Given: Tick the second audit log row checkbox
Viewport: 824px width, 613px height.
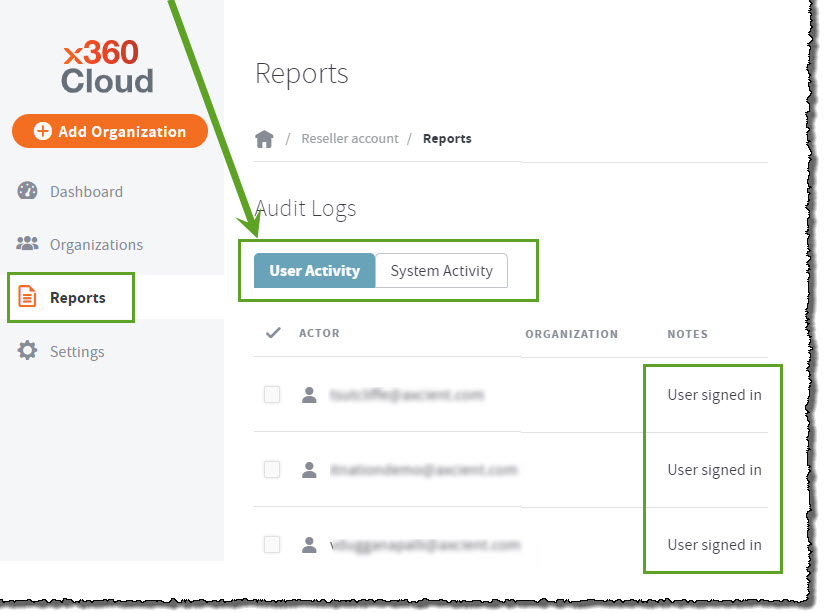Looking at the screenshot, I should 272,469.
